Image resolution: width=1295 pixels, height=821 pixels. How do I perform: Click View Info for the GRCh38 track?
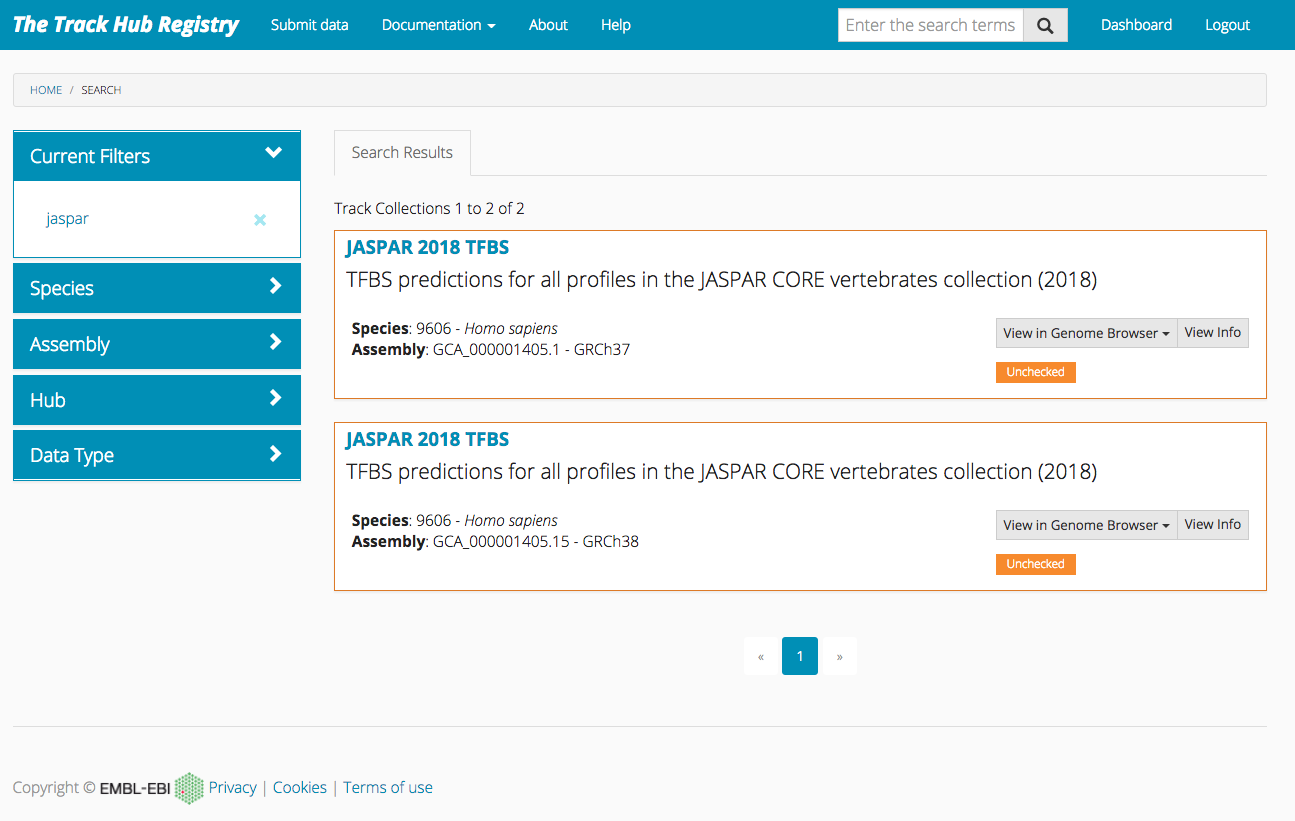coord(1213,525)
